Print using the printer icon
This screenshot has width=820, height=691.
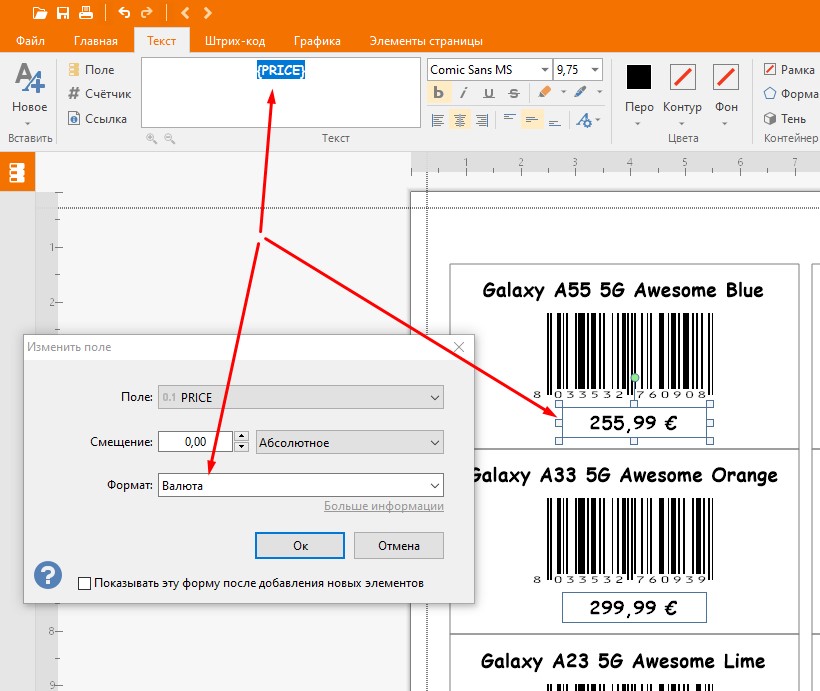pyautogui.click(x=86, y=13)
